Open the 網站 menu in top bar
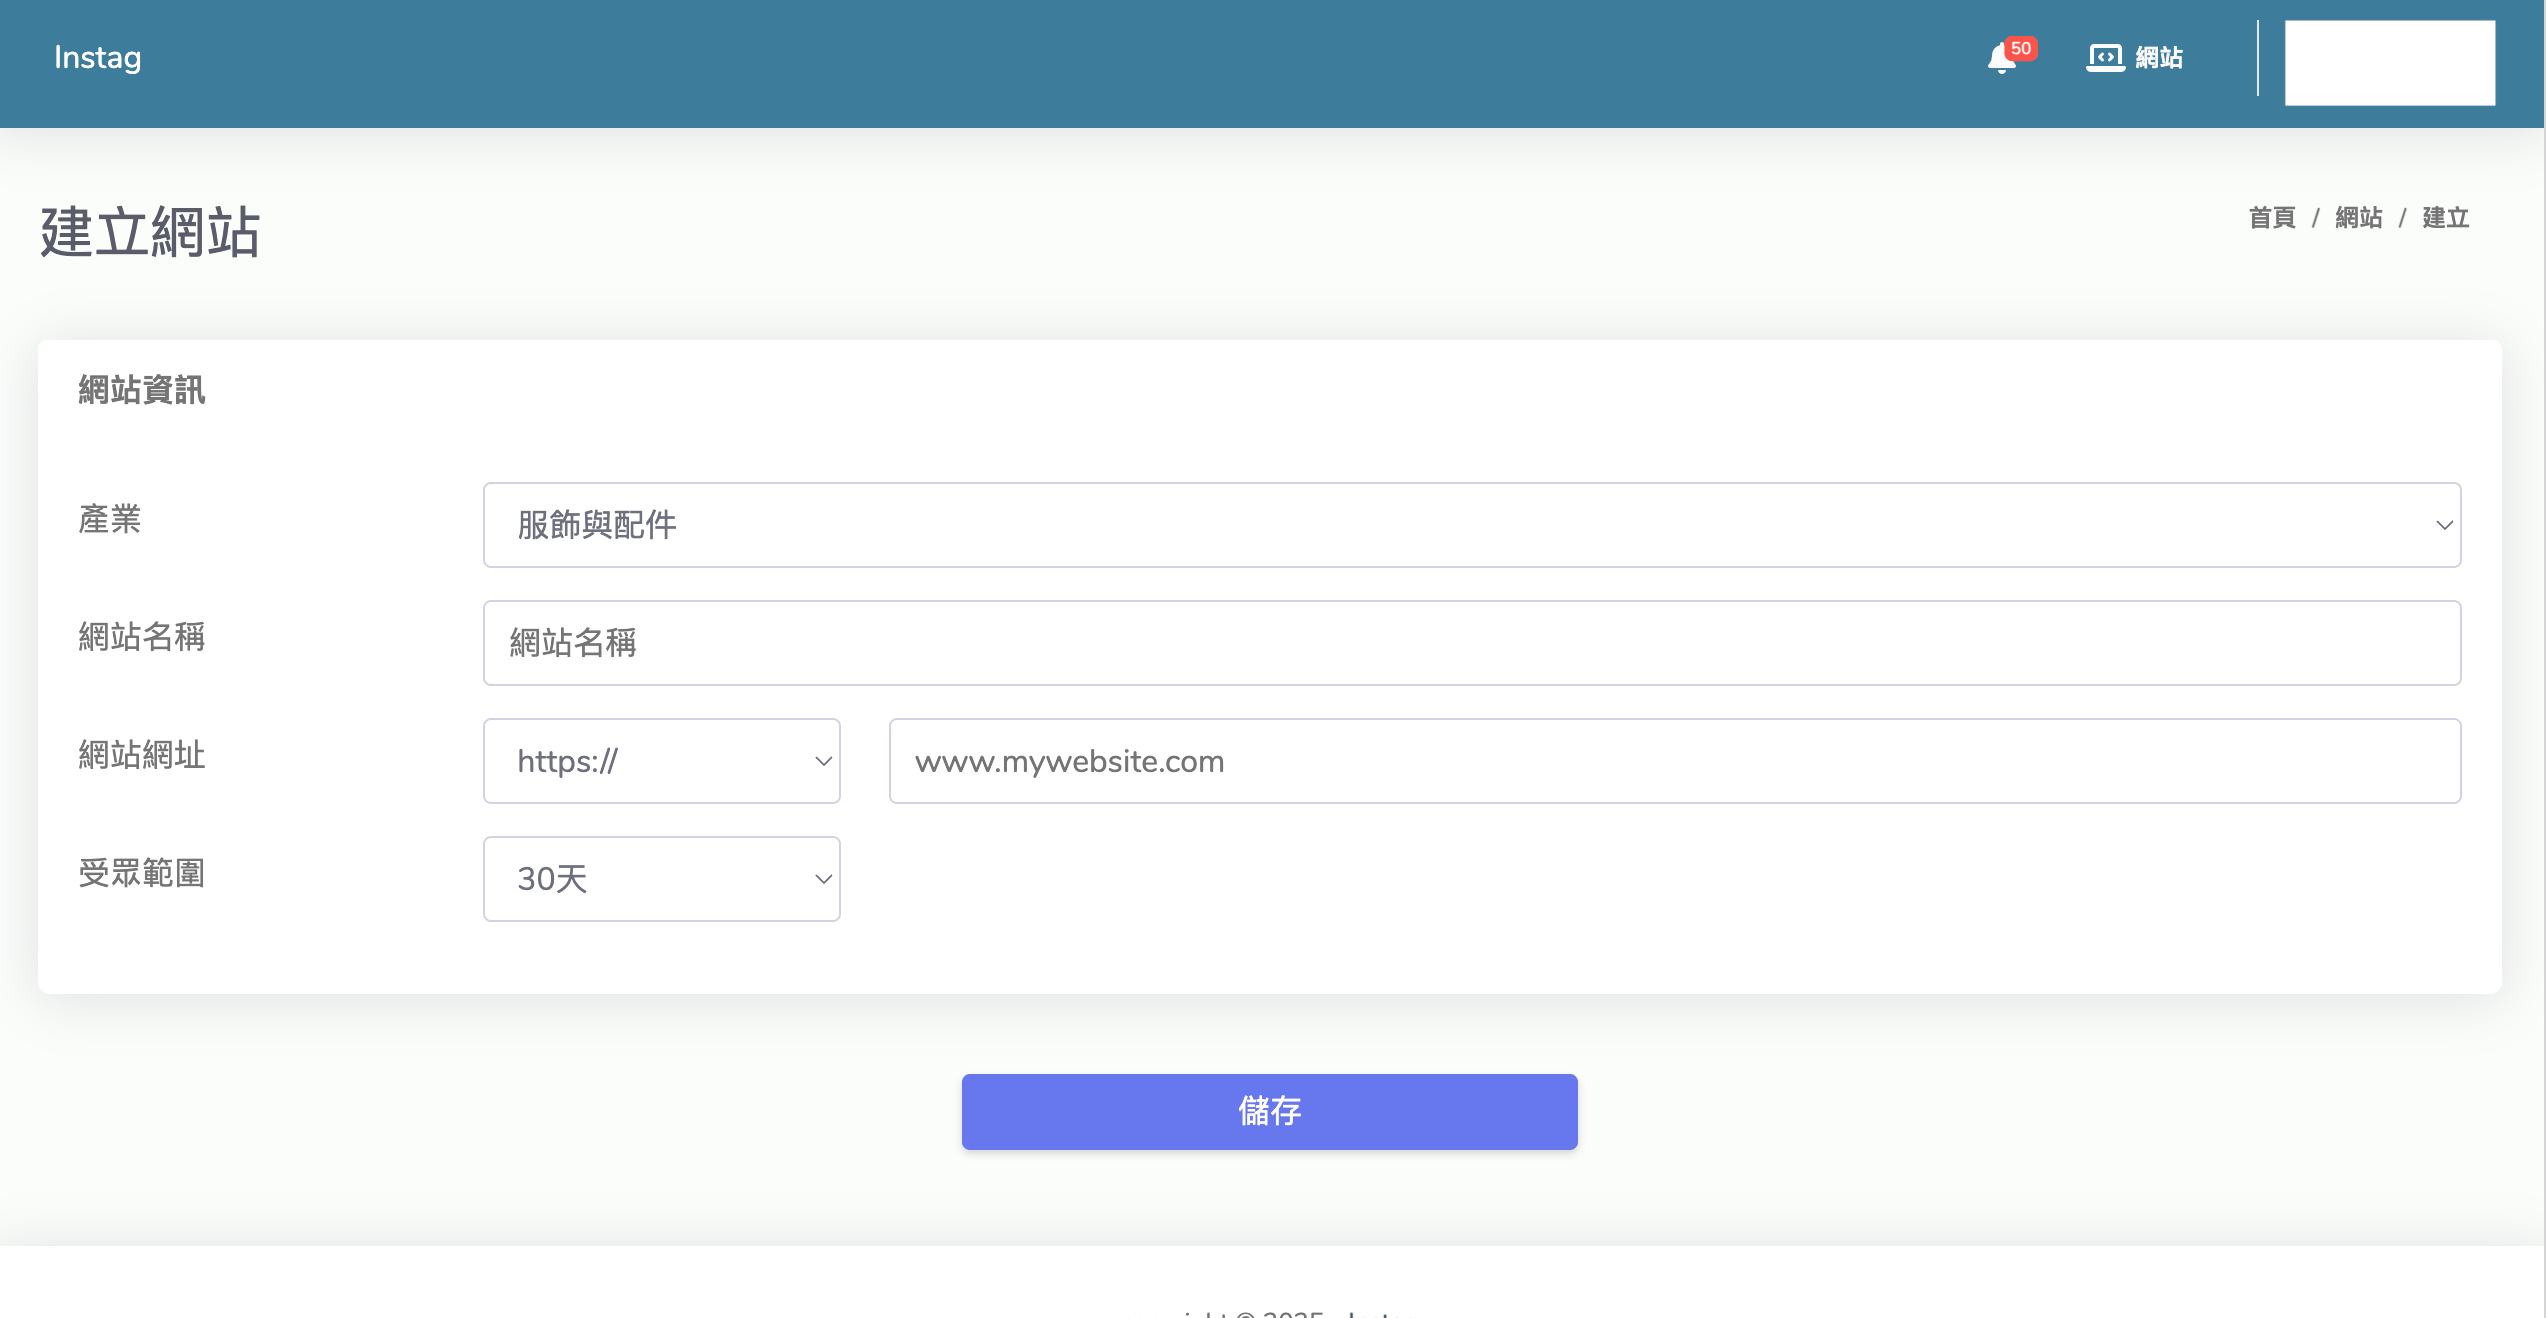The width and height of the screenshot is (2546, 1318). [2158, 58]
